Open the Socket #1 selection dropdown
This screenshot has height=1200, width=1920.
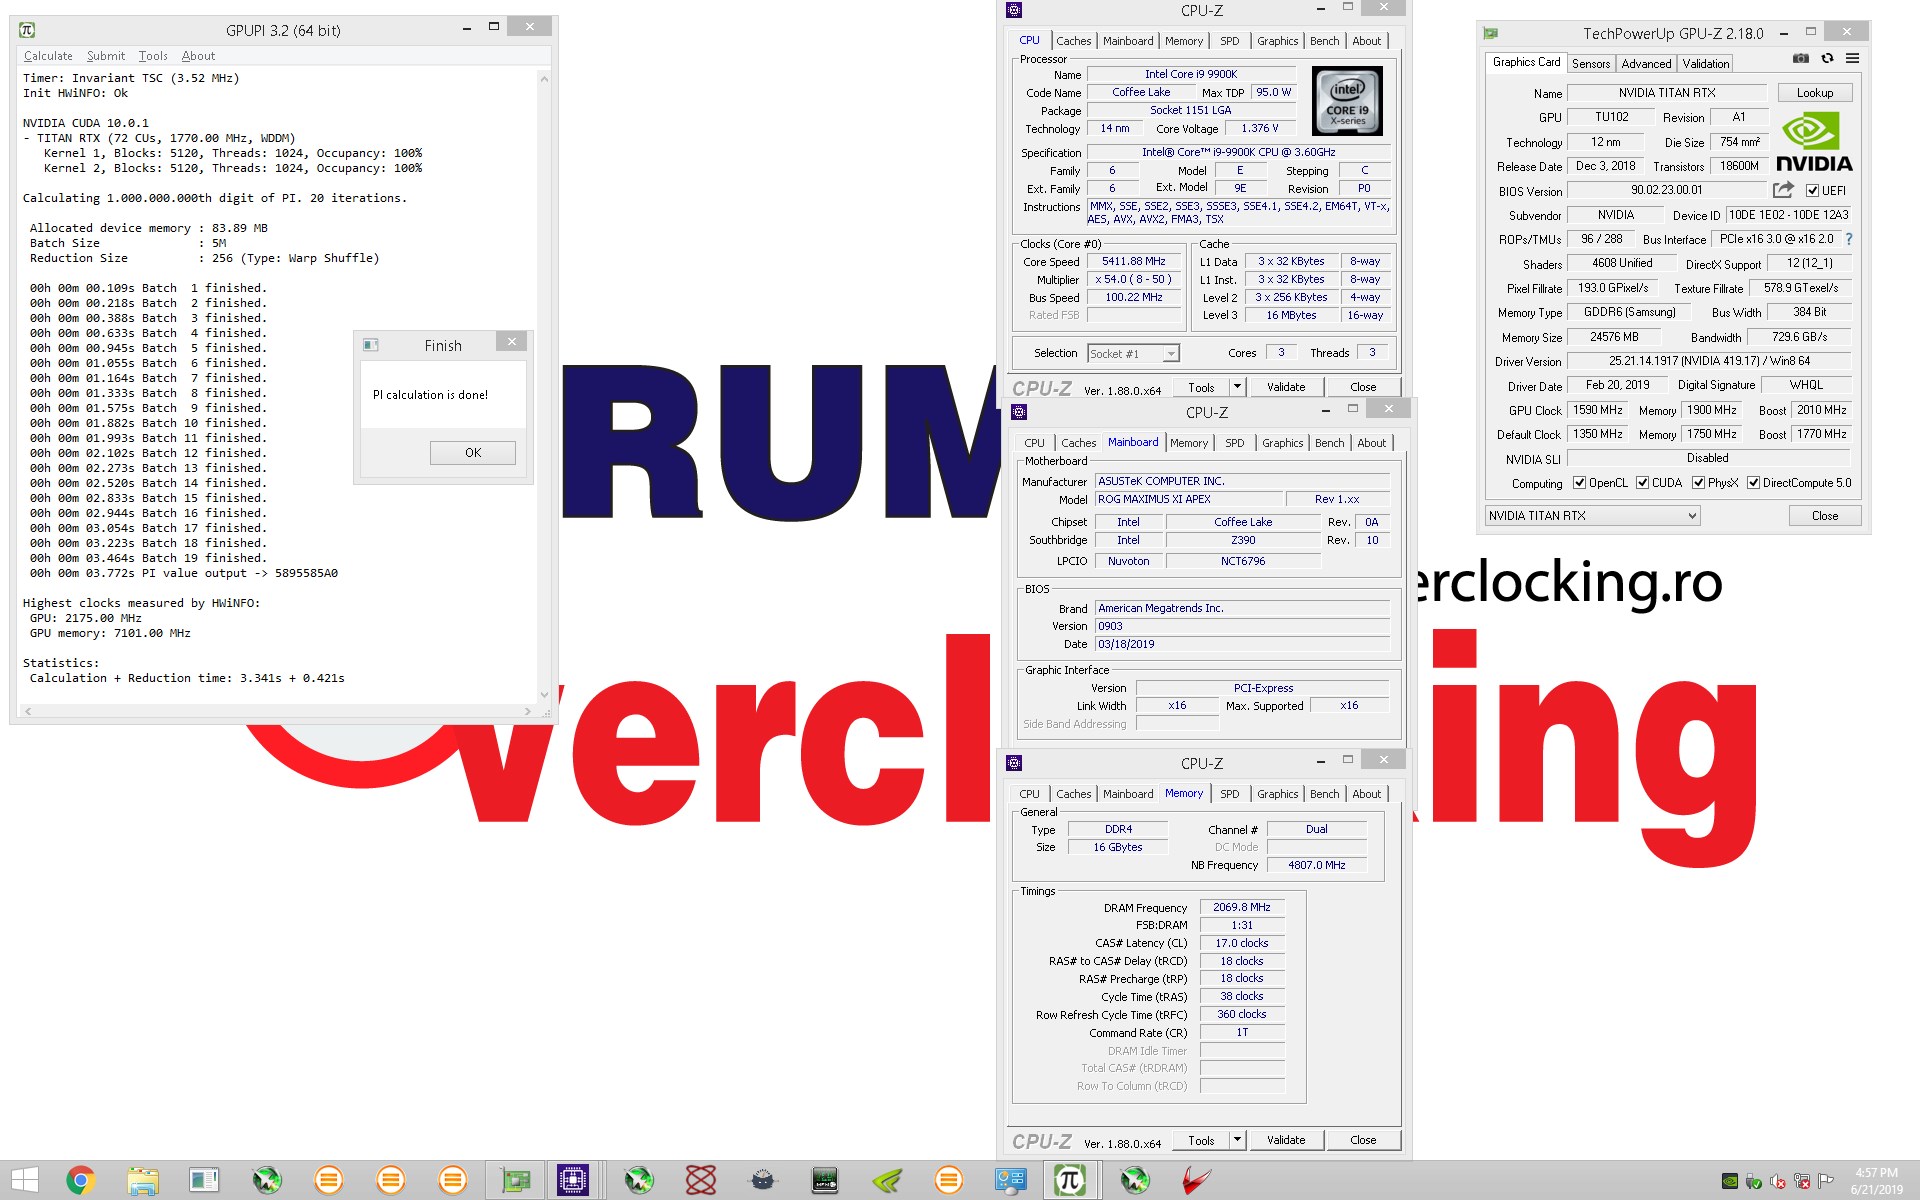pos(1171,353)
